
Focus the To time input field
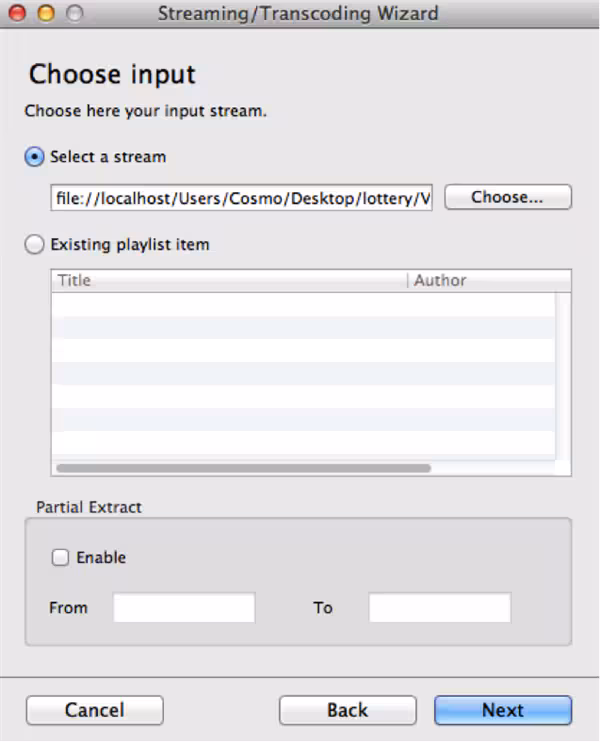click(439, 608)
